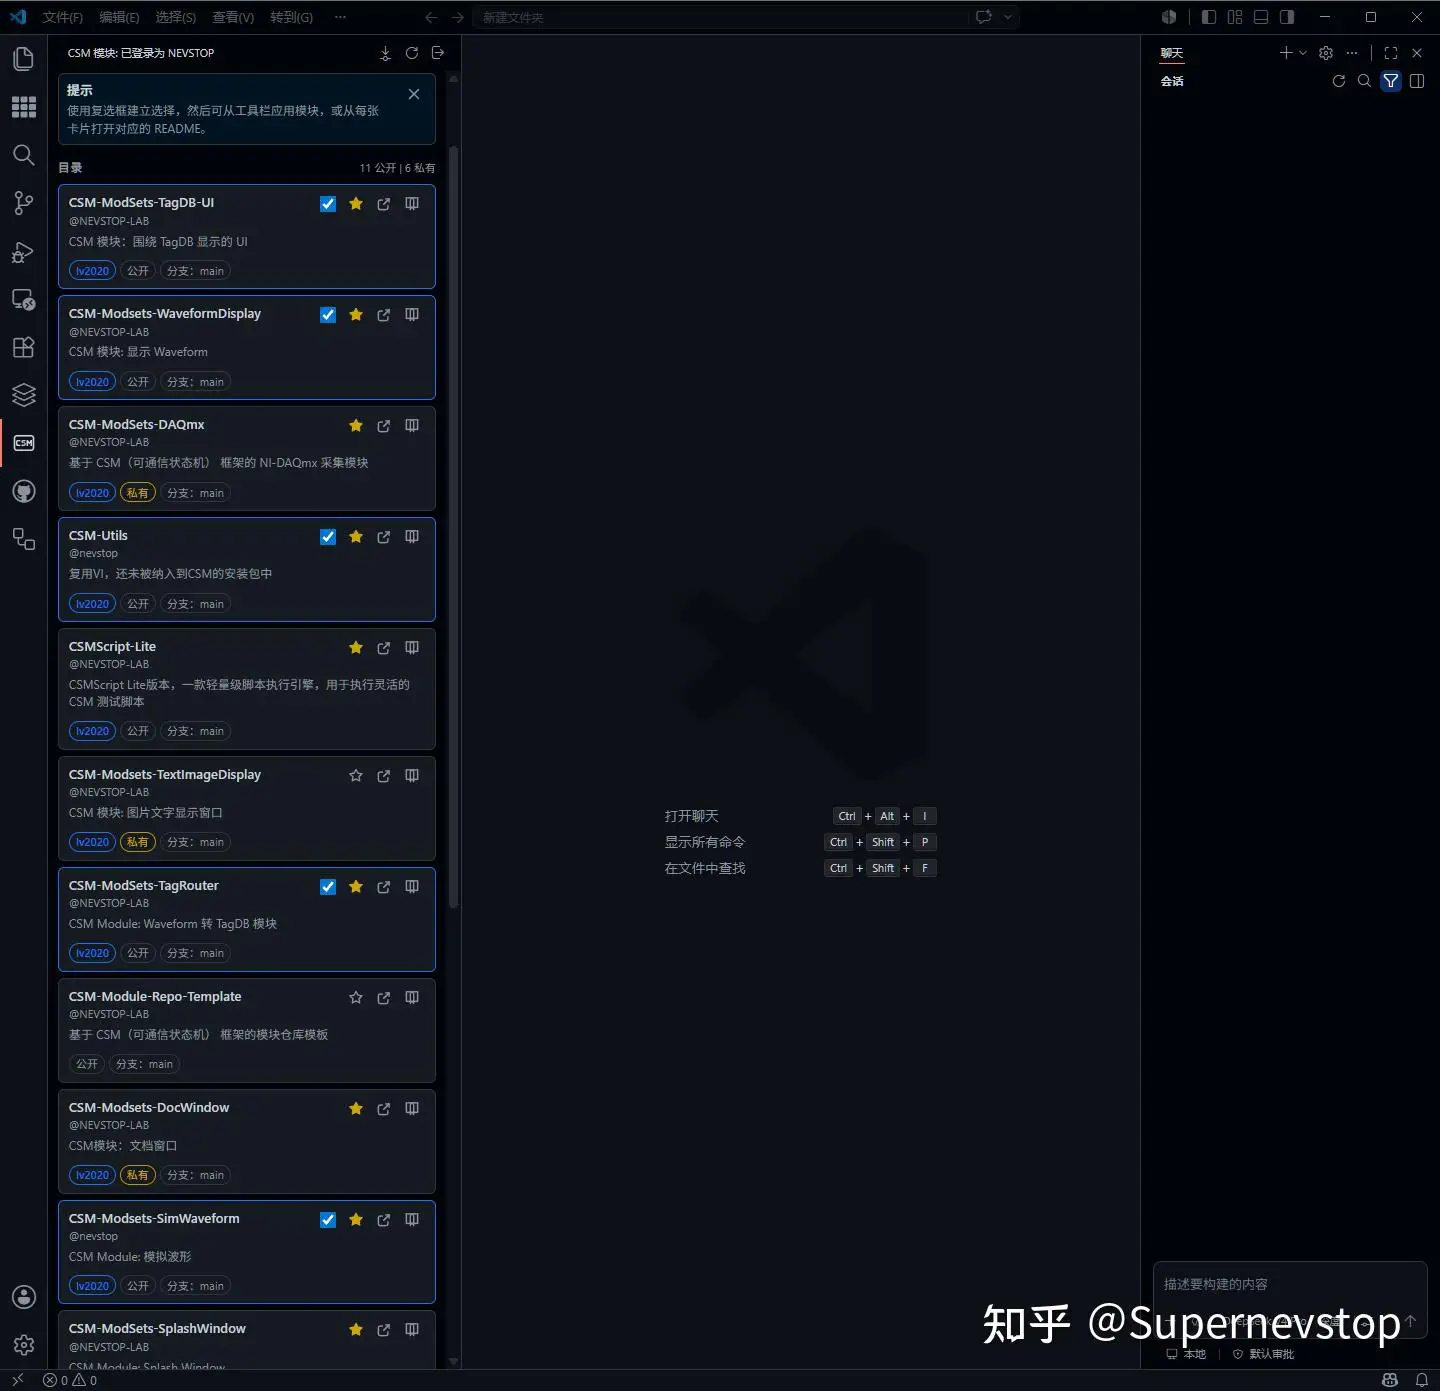This screenshot has width=1440, height=1391.
Task: Open the chat panel more actions menu
Action: click(1352, 53)
